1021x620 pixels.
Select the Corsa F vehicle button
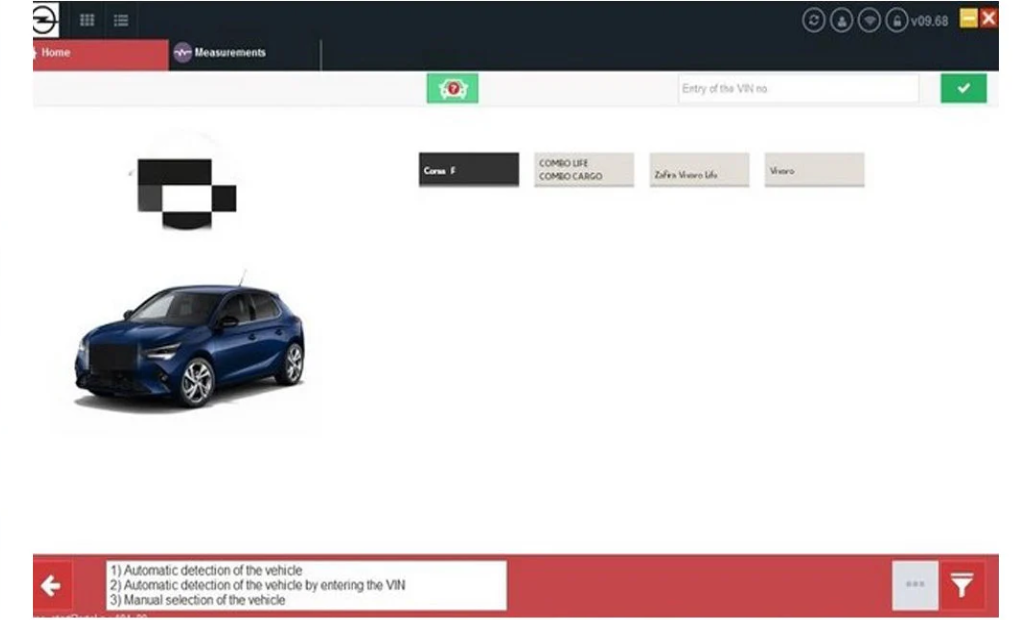pyautogui.click(x=469, y=170)
